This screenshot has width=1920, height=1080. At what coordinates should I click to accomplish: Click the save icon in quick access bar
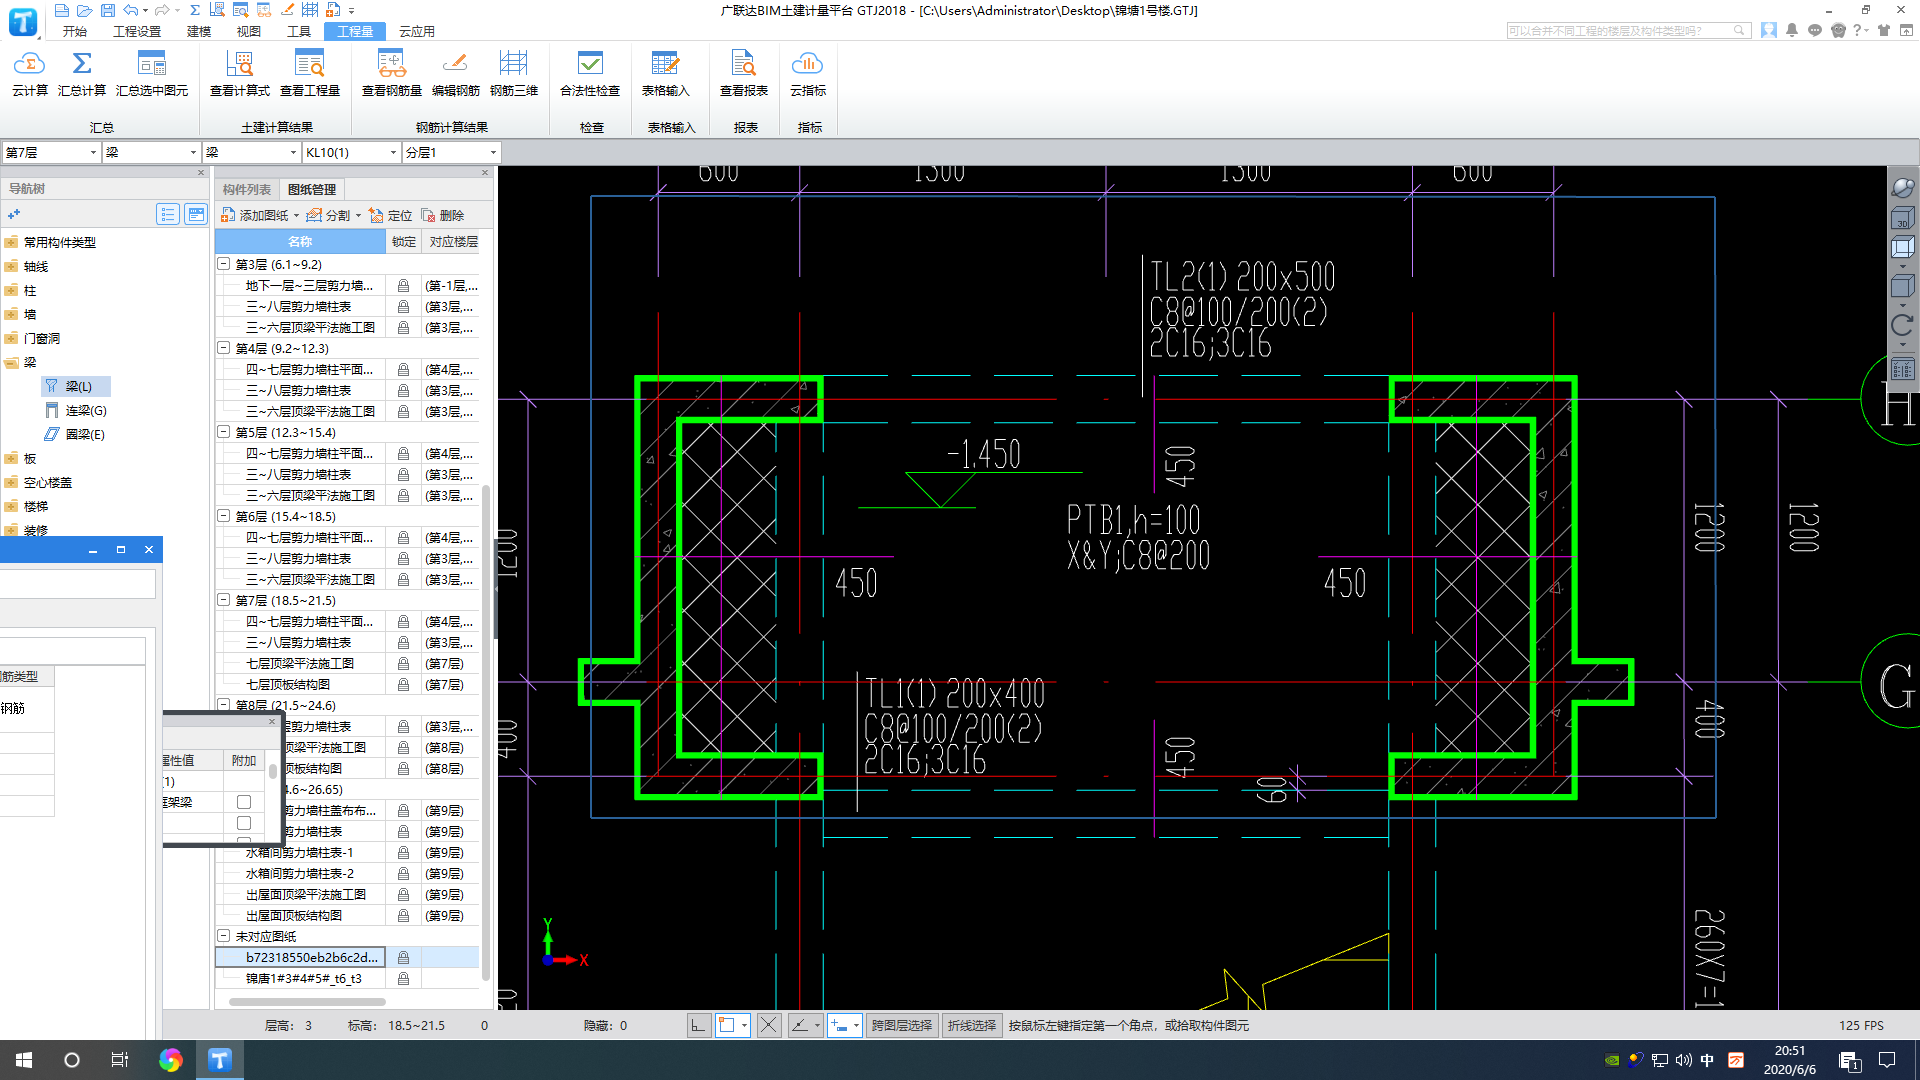point(106,10)
